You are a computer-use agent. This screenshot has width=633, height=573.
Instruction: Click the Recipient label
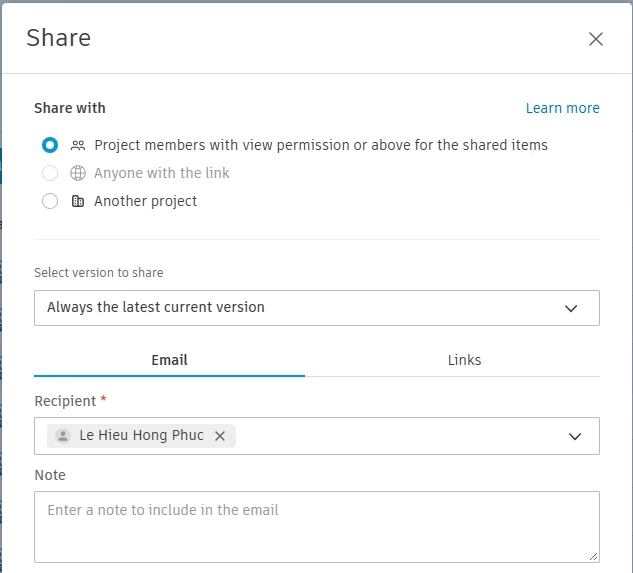click(x=65, y=401)
